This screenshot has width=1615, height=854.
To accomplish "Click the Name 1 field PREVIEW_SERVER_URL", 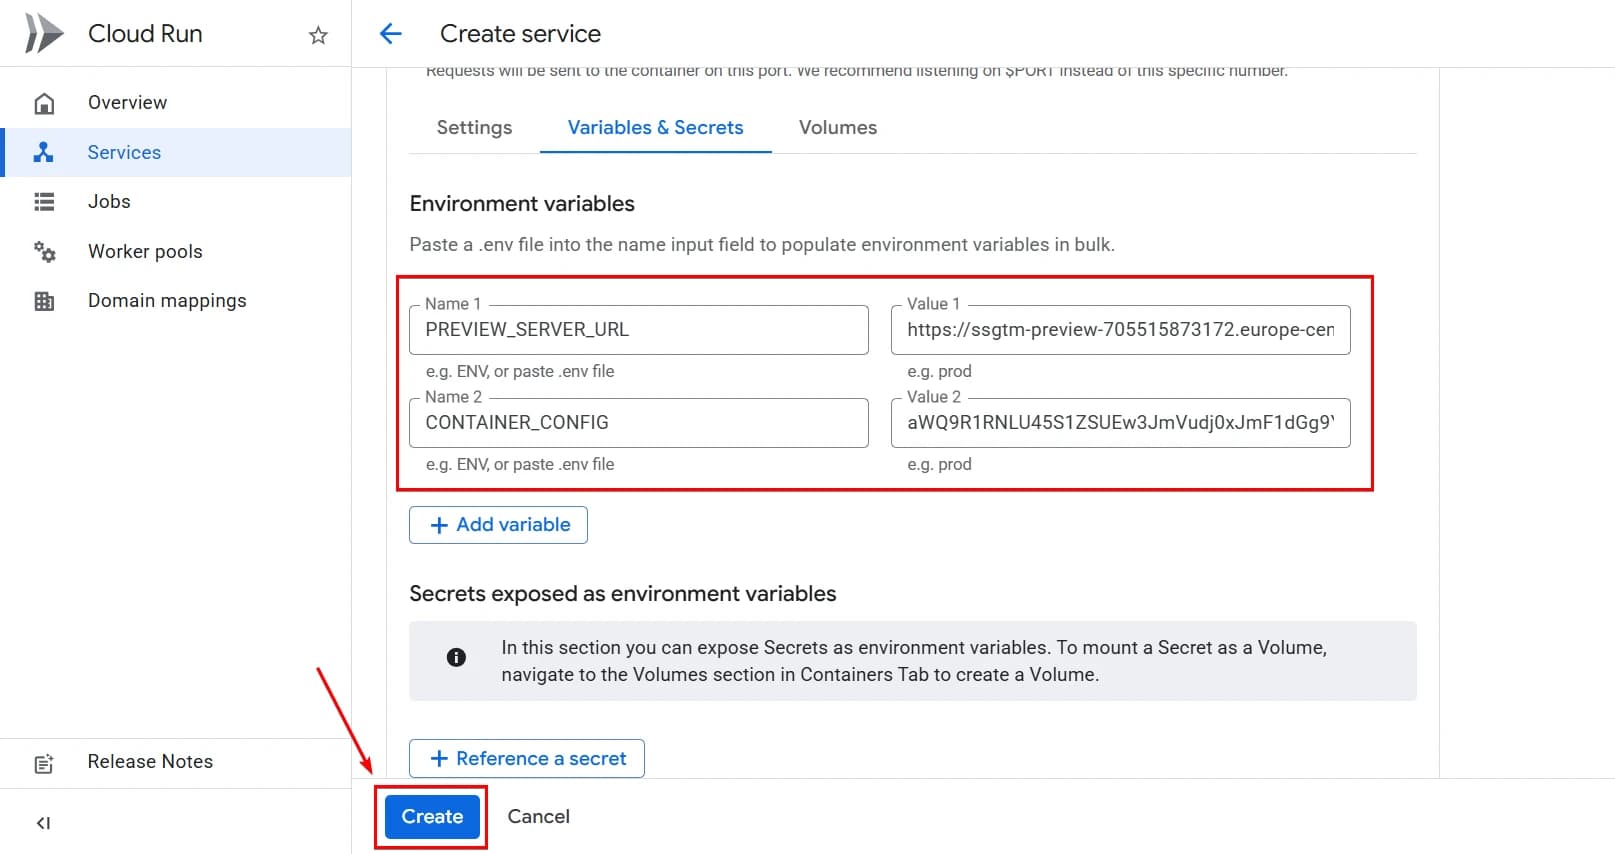I will [639, 330].
